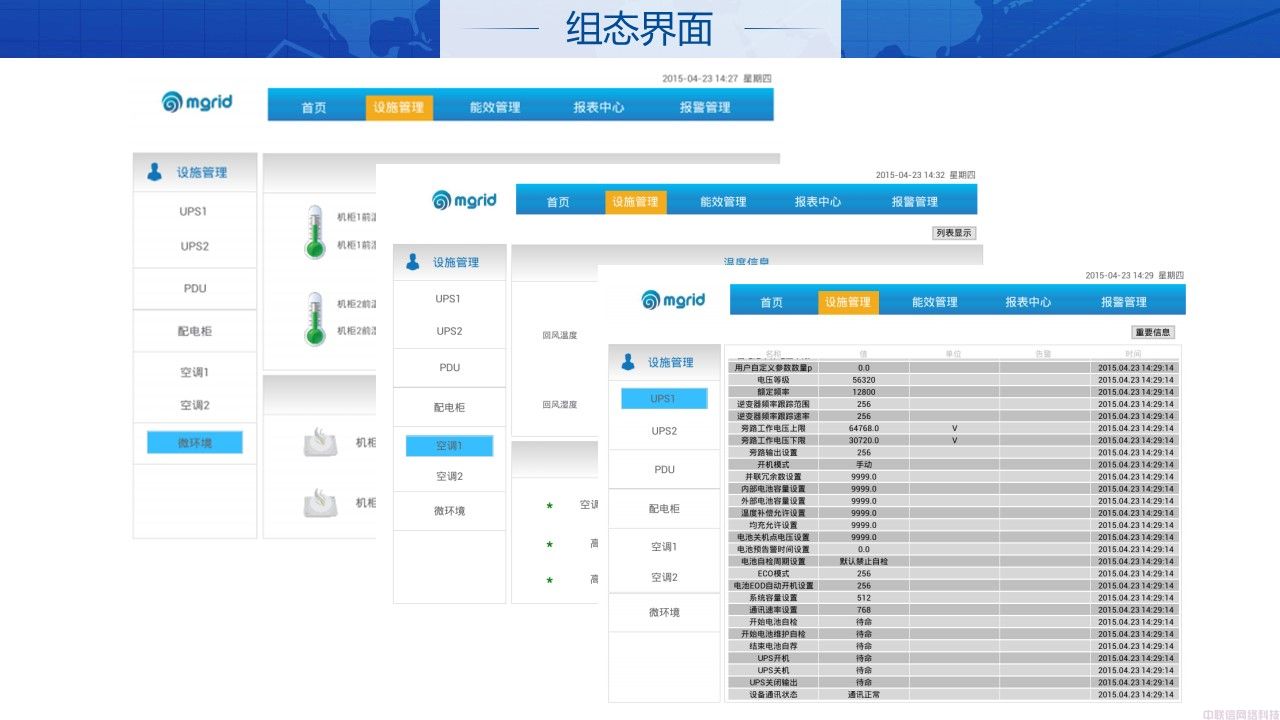Click the 开机模式 table row name
1280x720 pixels.
pos(773,465)
